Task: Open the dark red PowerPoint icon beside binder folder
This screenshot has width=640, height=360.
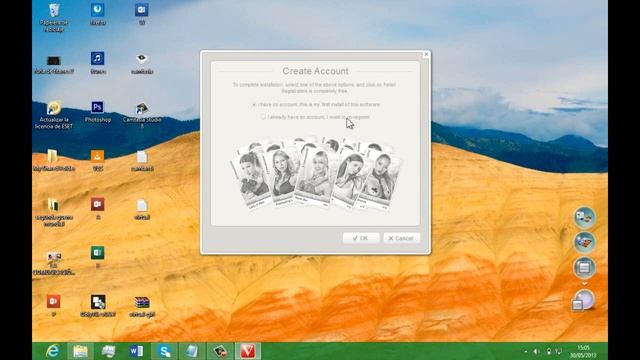Action: [x=98, y=209]
